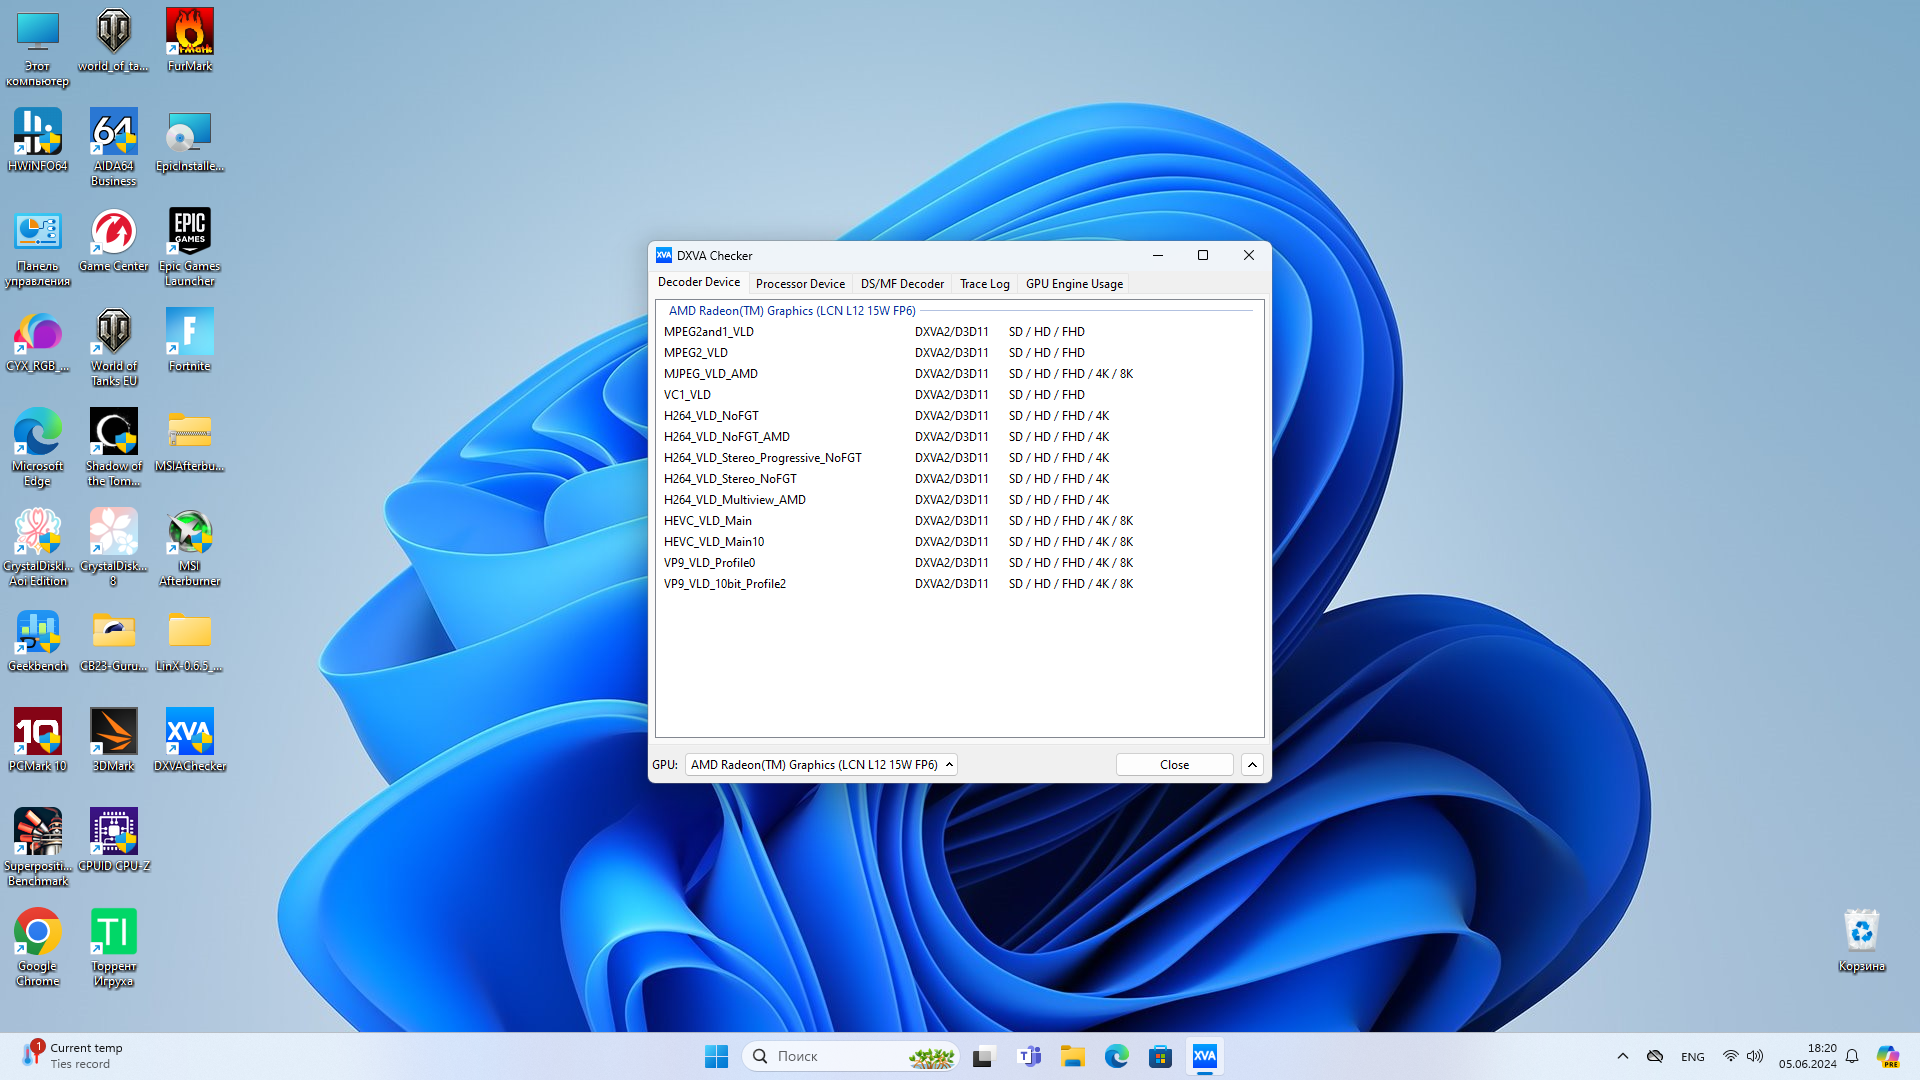
Task: Switch to the GPU Engine Usage tab
Action: (1074, 284)
